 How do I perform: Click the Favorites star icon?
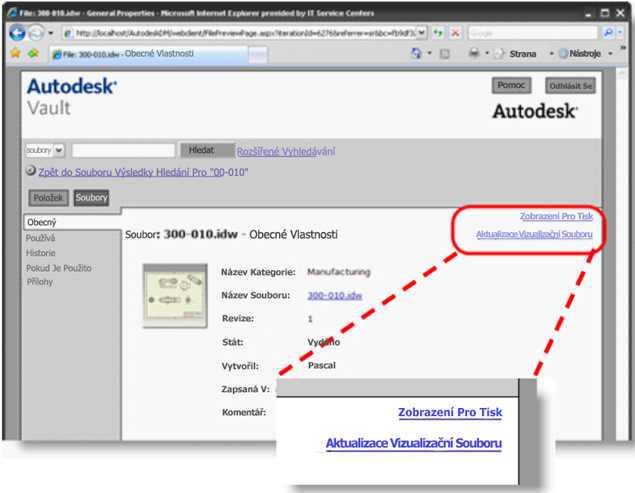15,53
